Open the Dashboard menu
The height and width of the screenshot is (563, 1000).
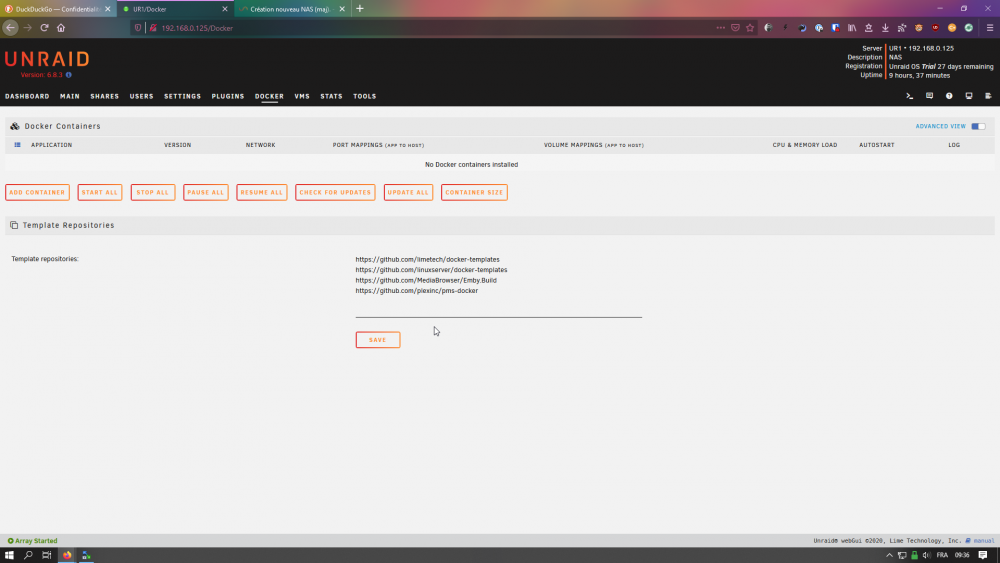click(x=27, y=96)
